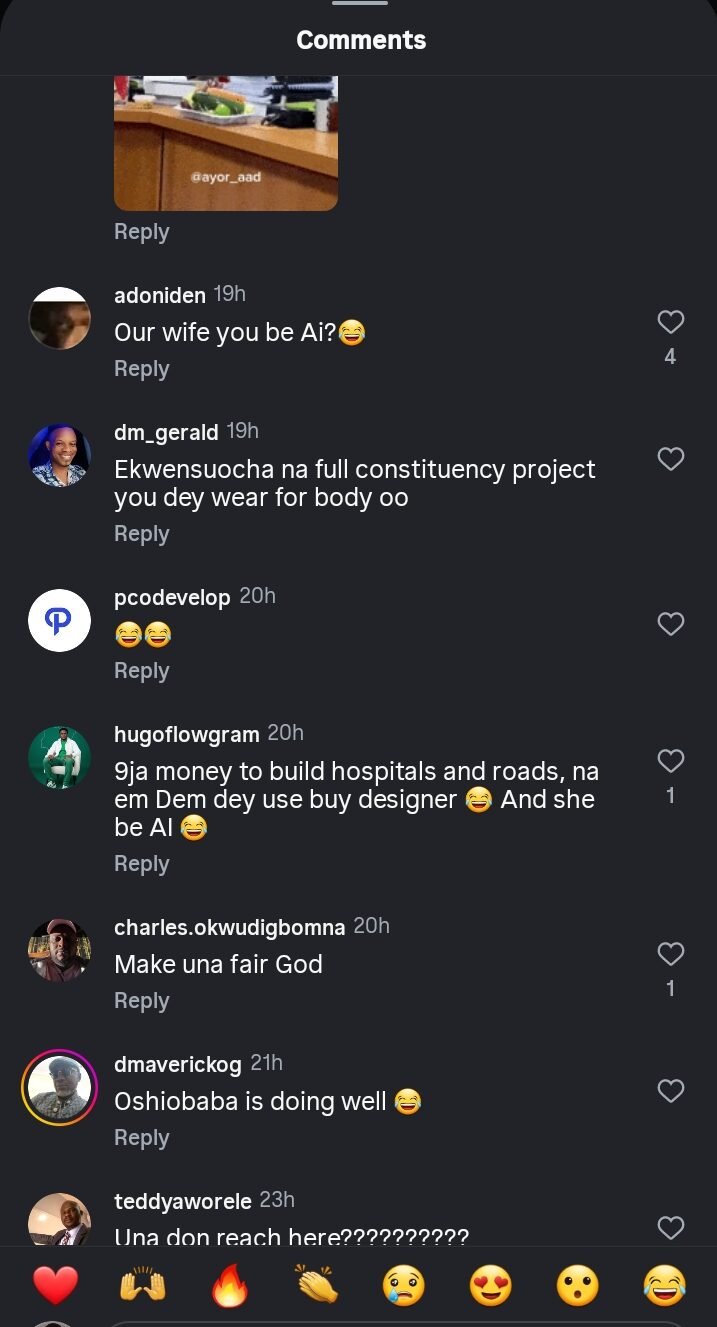
Task: Like dm_gerald's comment with the heart
Action: click(670, 459)
